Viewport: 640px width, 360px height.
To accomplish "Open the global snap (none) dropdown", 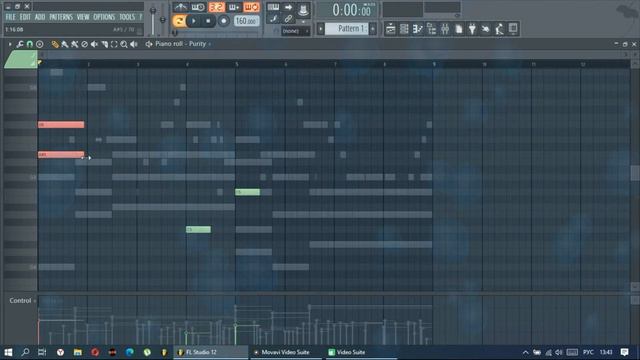I will pos(296,31).
